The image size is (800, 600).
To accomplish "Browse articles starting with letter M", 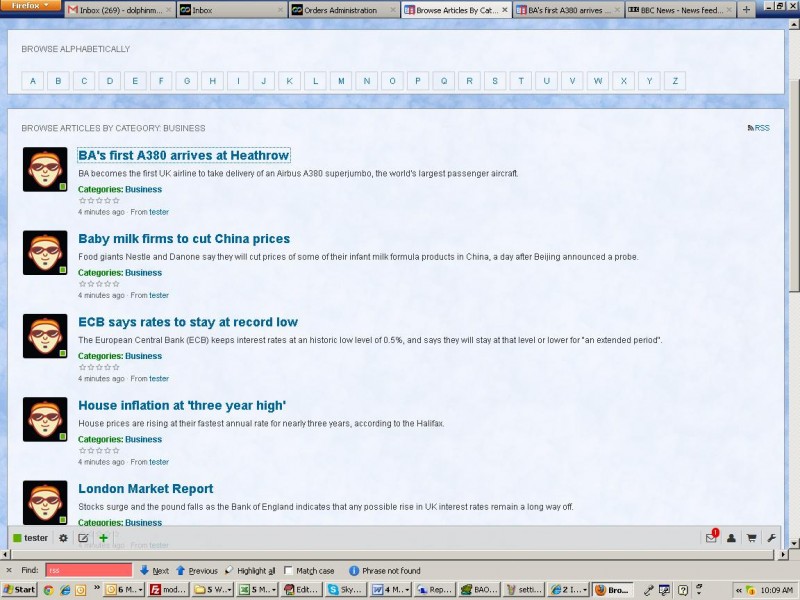I will pyautogui.click(x=341, y=81).
